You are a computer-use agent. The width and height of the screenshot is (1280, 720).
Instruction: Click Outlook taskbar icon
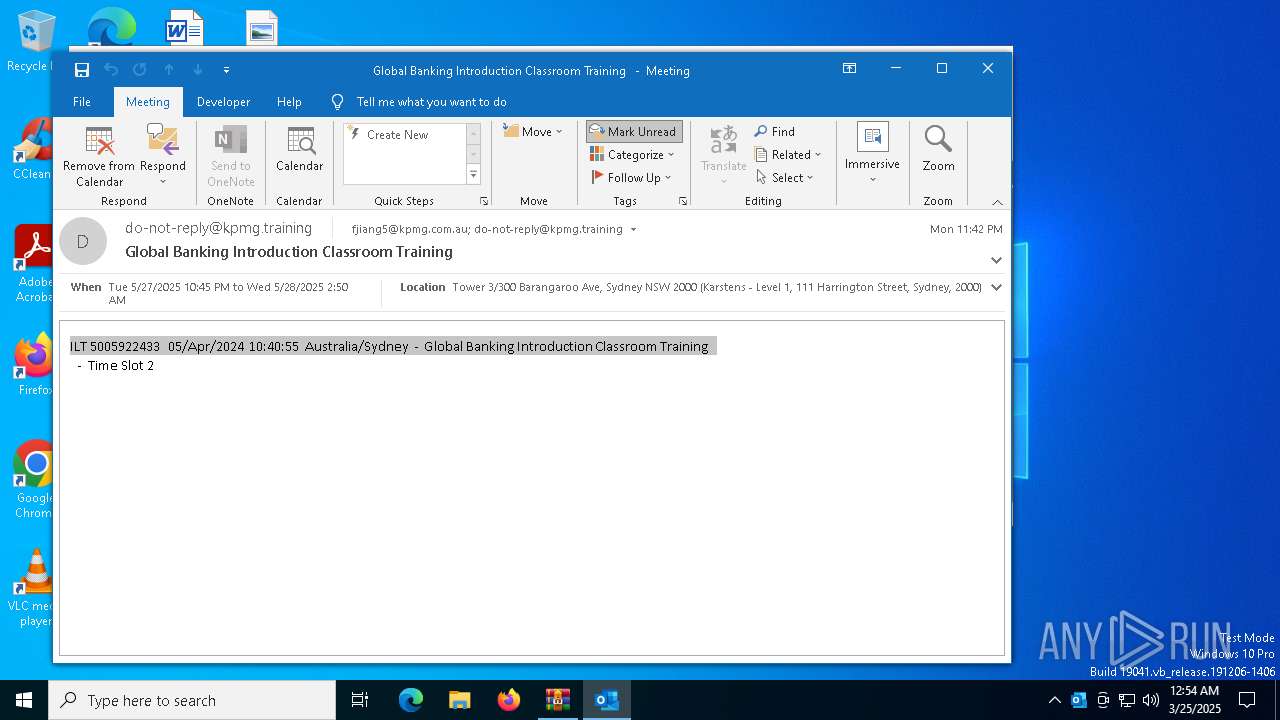click(x=606, y=700)
